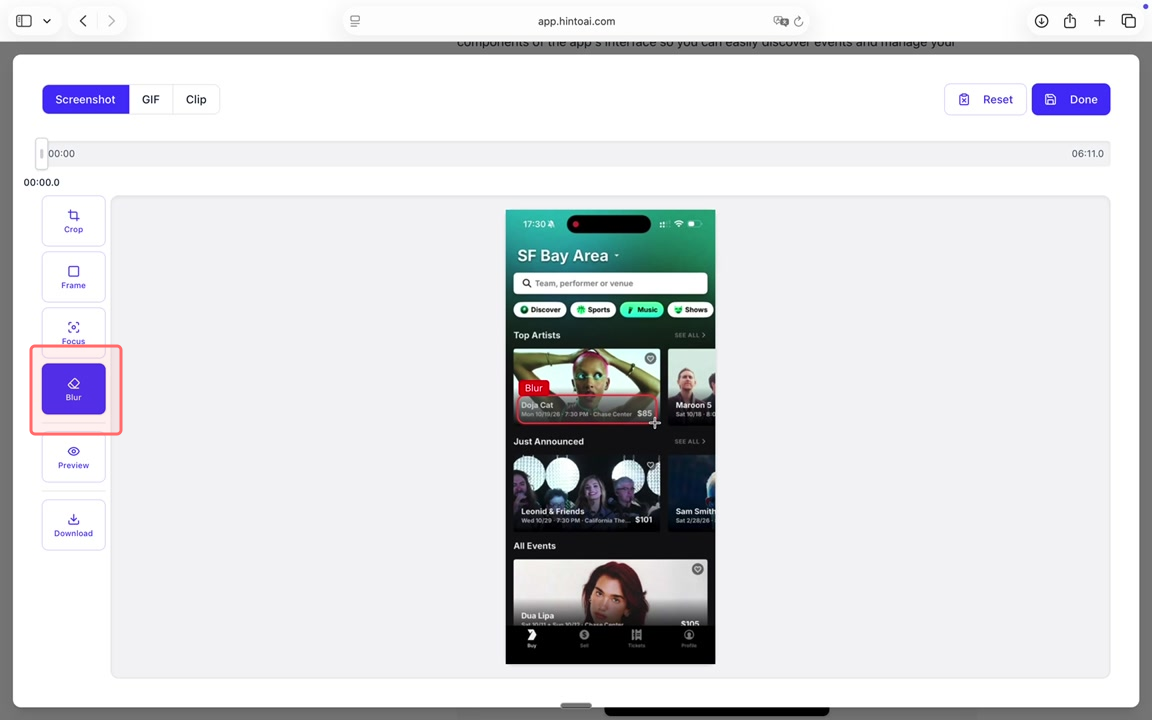Go back with browser back arrow
Viewport: 1152px width, 720px height.
(x=83, y=21)
